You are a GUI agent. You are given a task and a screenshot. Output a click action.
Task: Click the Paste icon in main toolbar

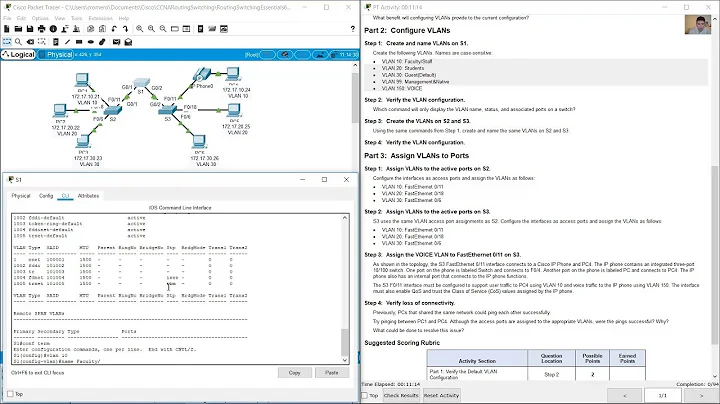click(102, 29)
